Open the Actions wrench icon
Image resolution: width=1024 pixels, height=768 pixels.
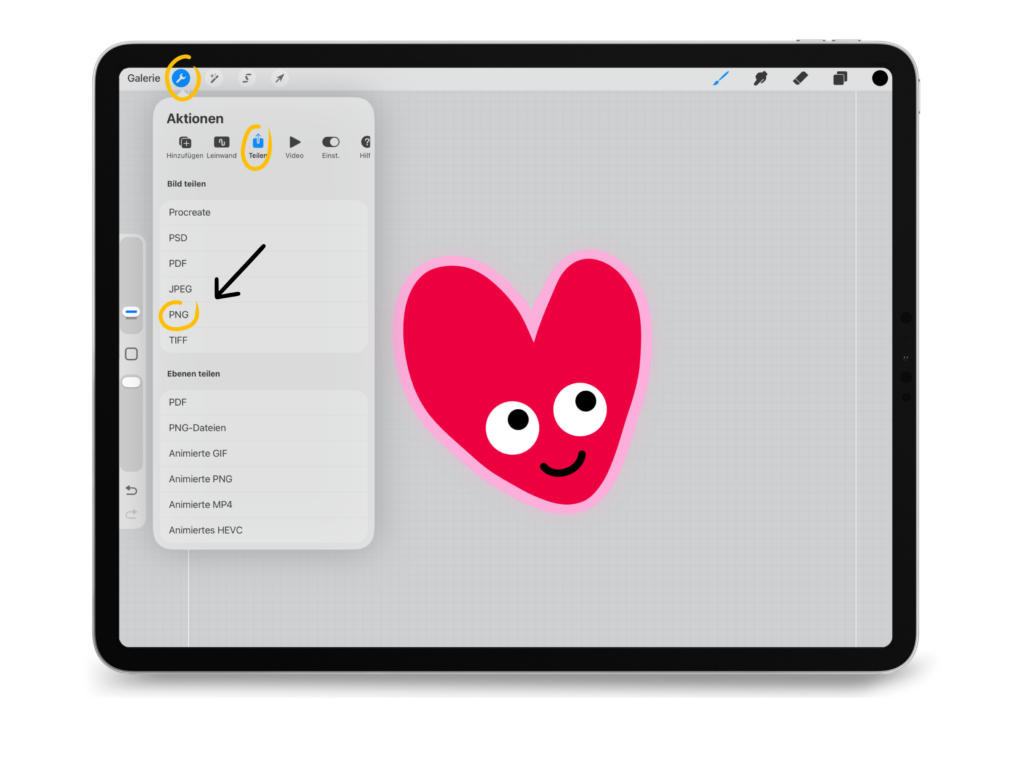click(x=181, y=78)
